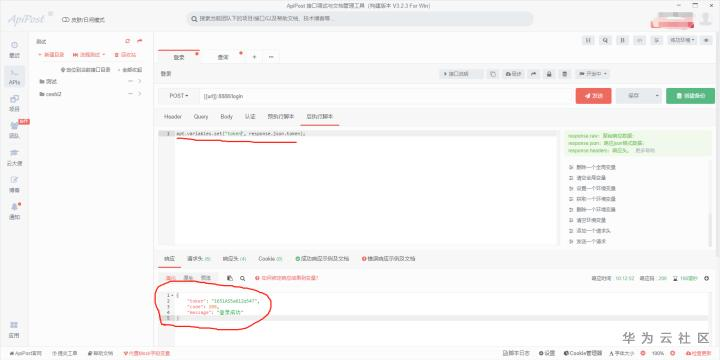Open the 最近 (recent) sidebar section
720x360 pixels.
[14, 50]
